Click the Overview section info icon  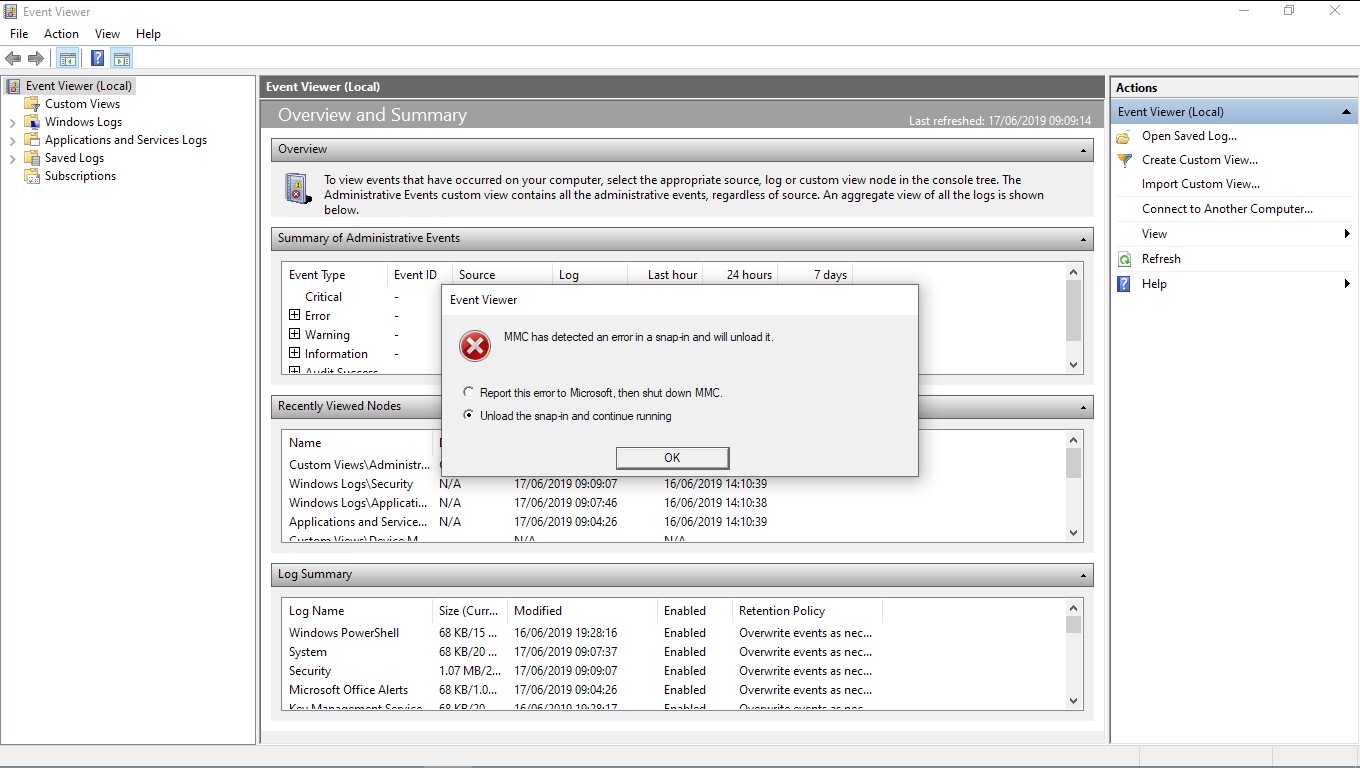coord(298,188)
